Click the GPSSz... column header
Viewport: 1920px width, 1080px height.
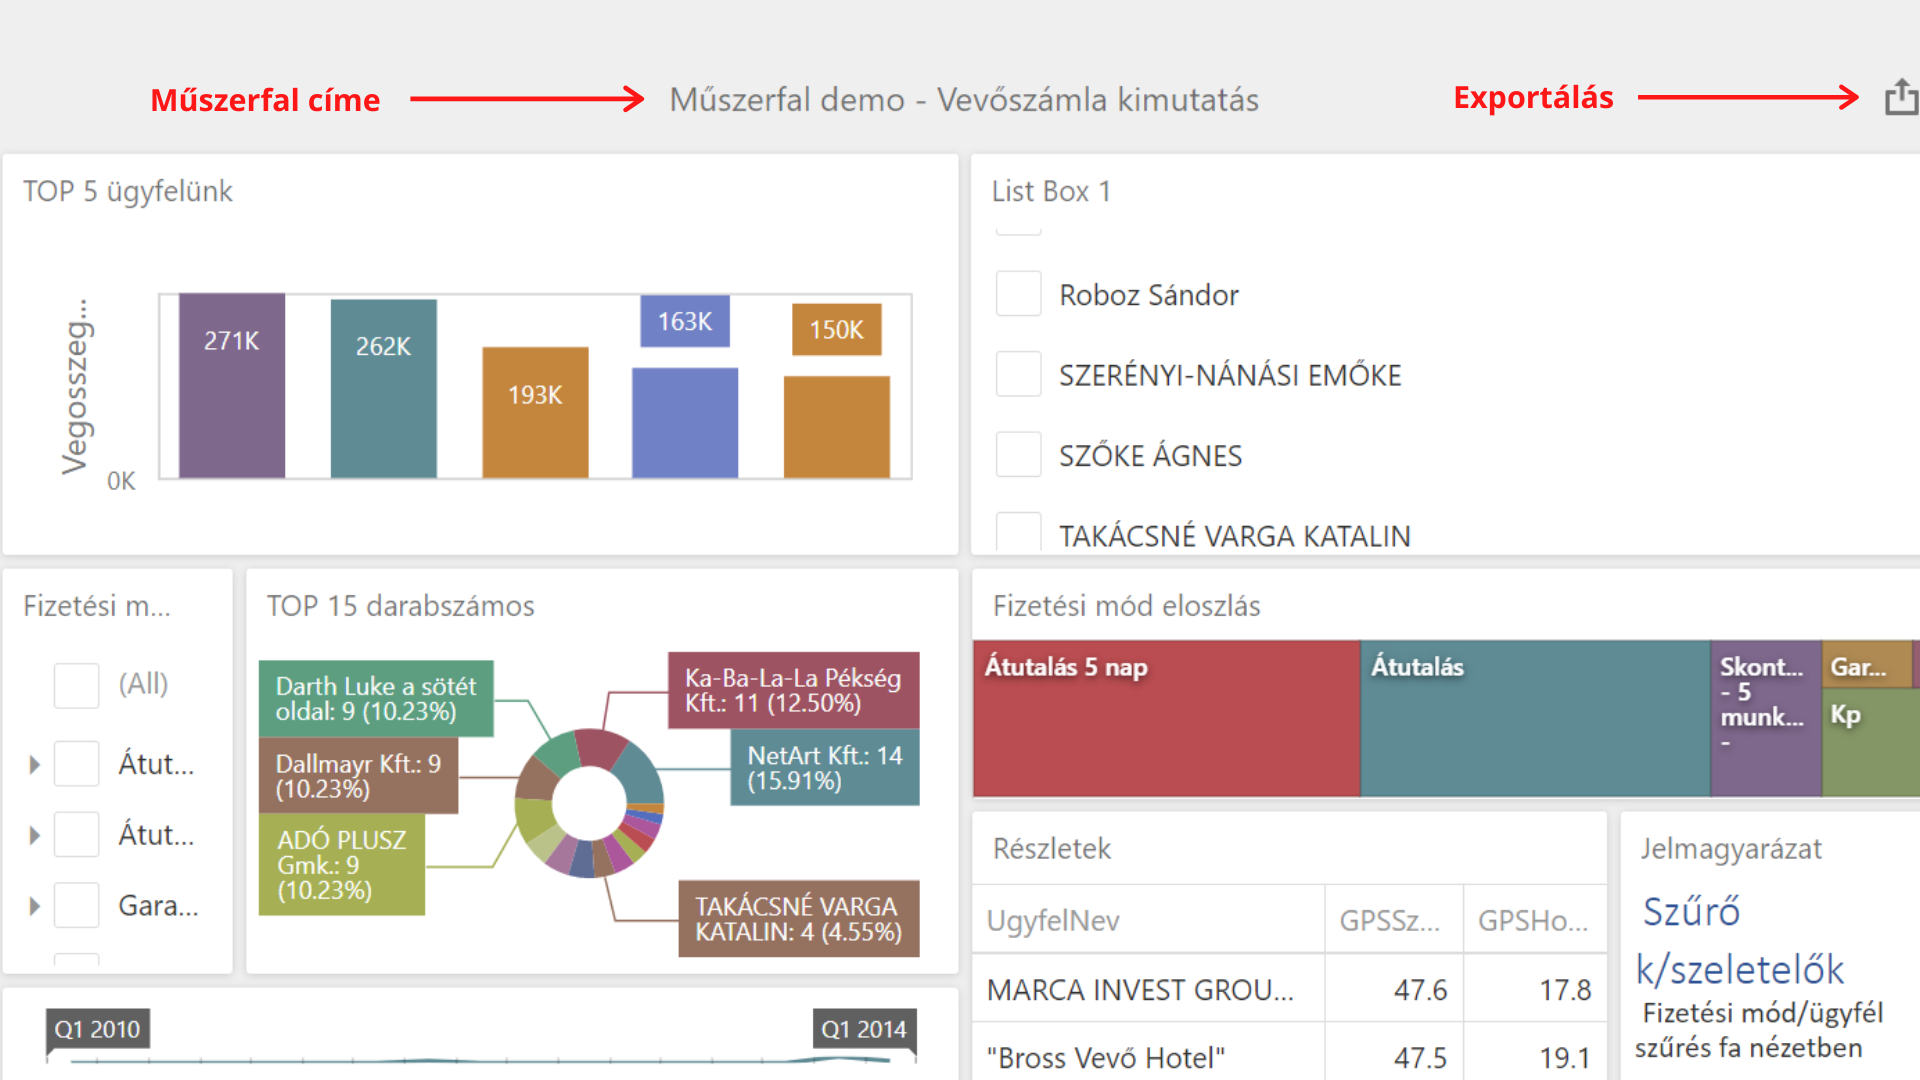pyautogui.click(x=1390, y=920)
